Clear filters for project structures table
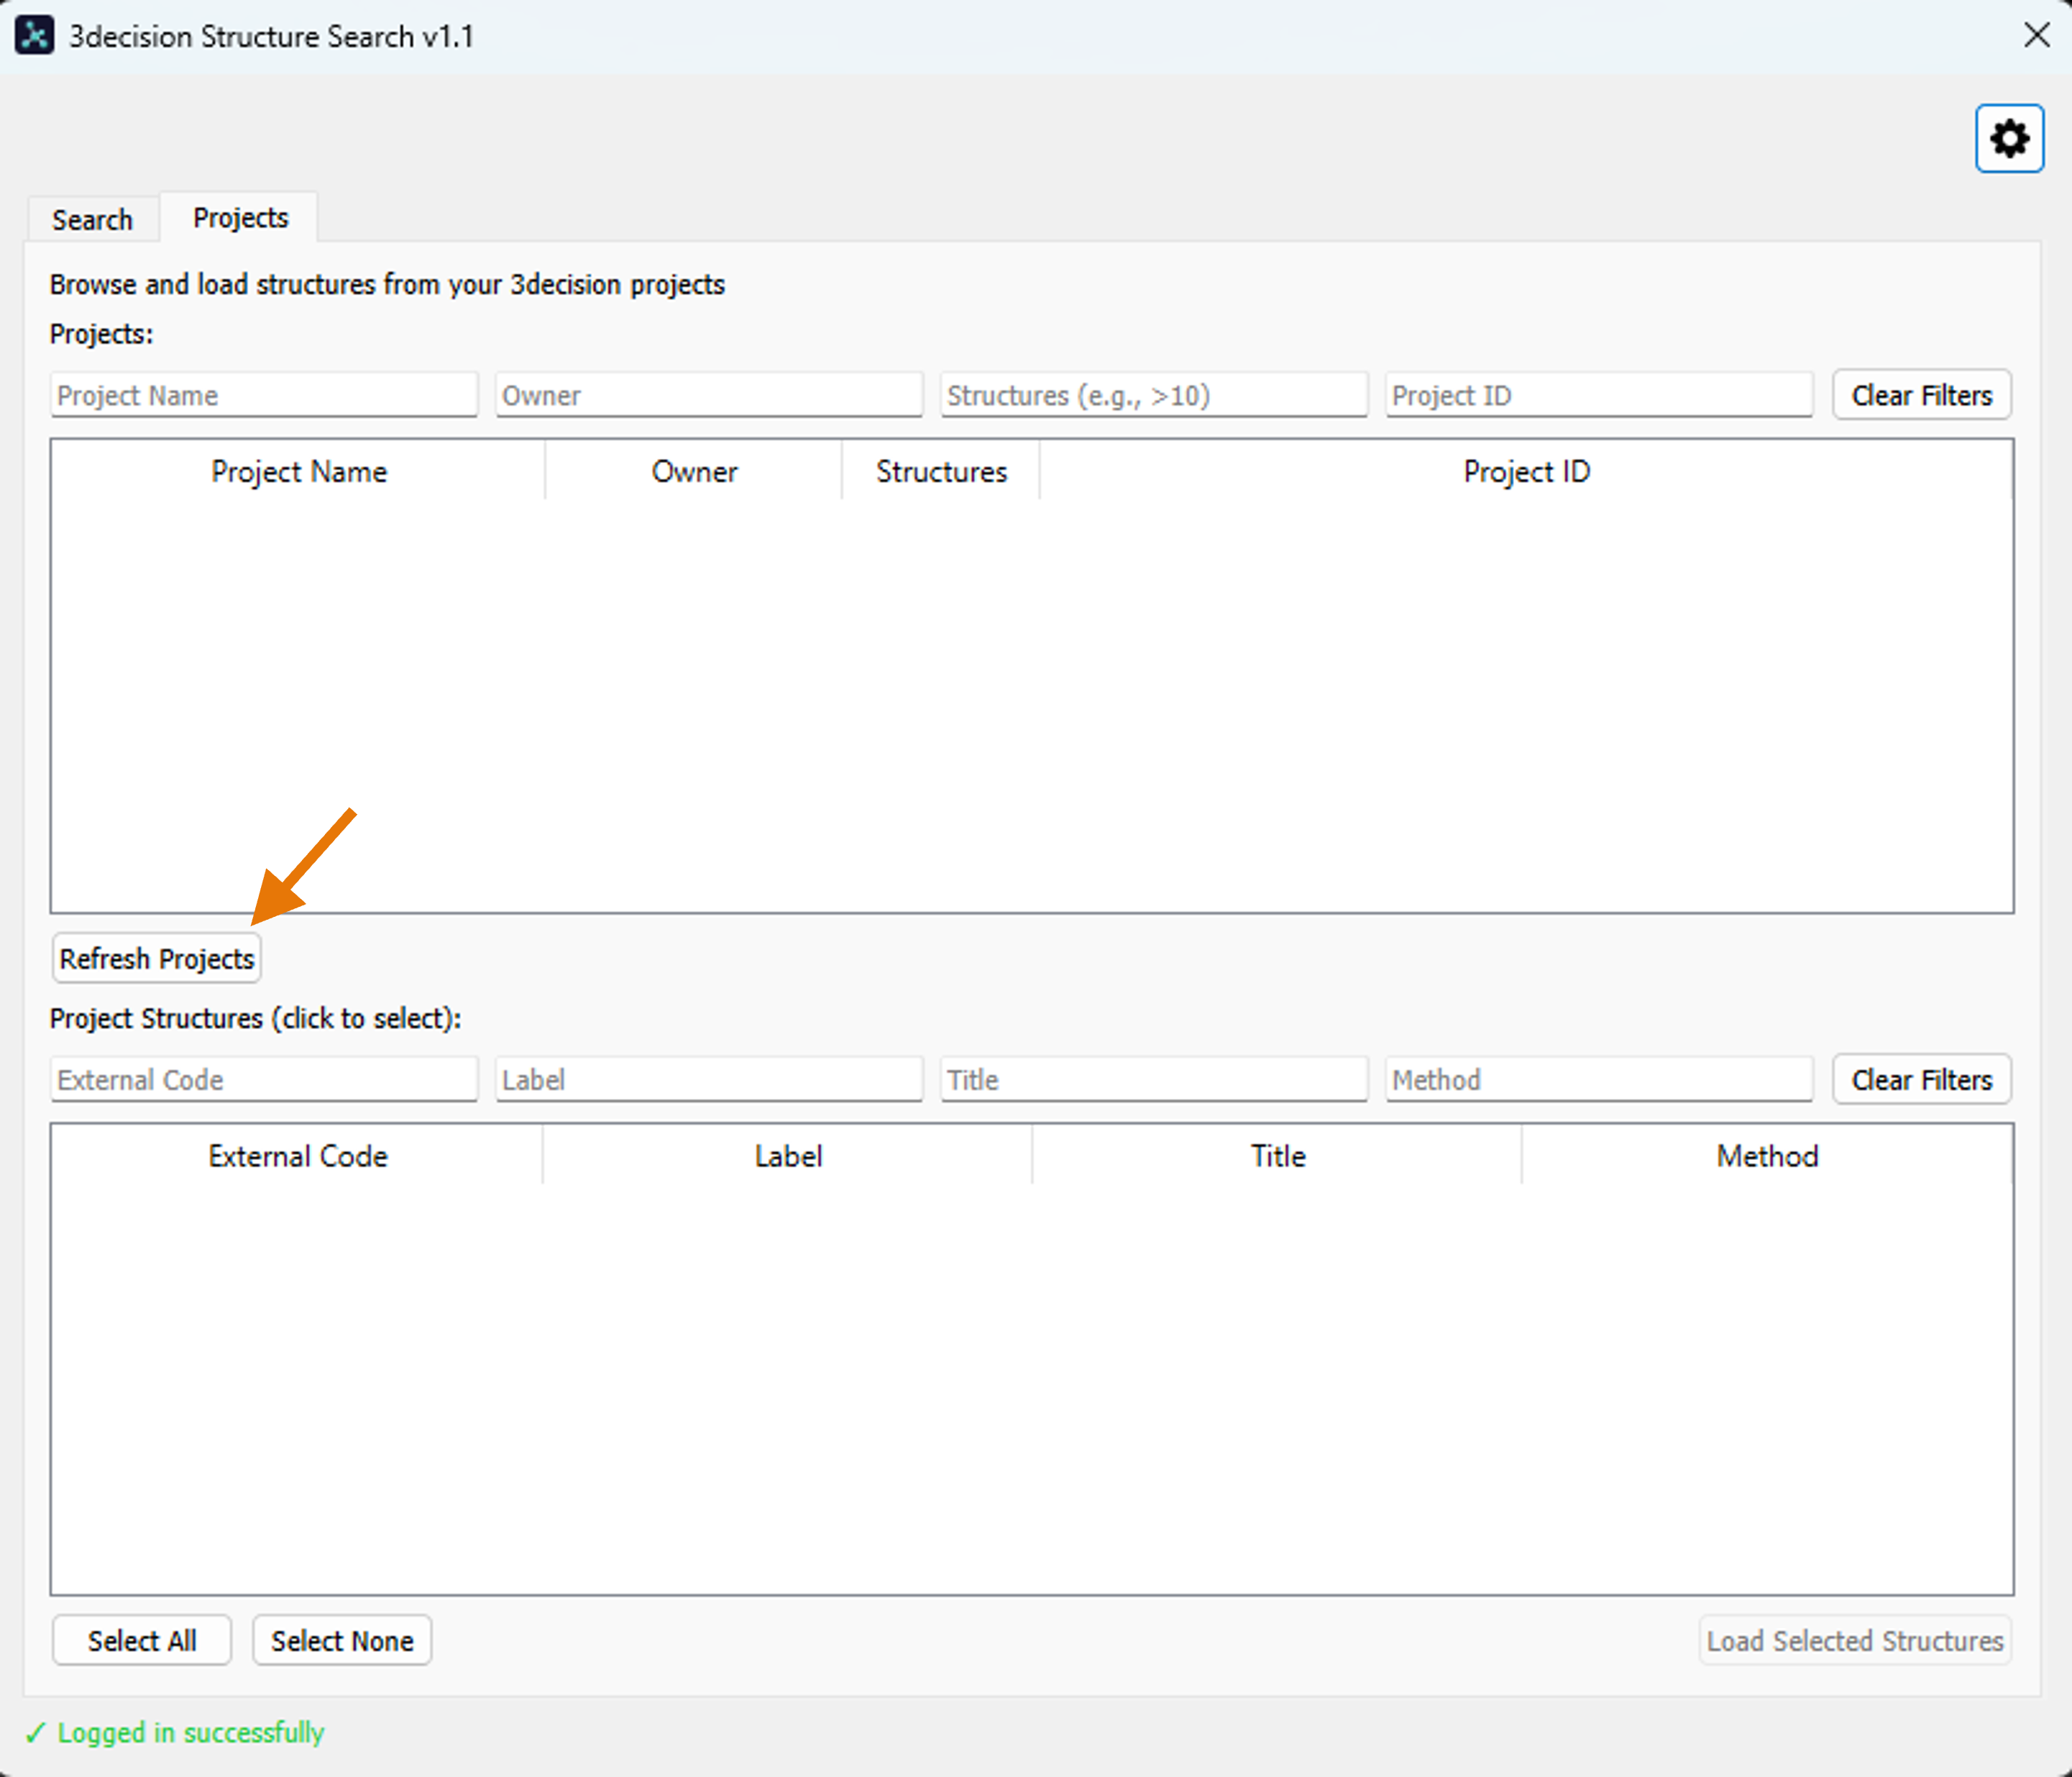 (x=1921, y=1079)
